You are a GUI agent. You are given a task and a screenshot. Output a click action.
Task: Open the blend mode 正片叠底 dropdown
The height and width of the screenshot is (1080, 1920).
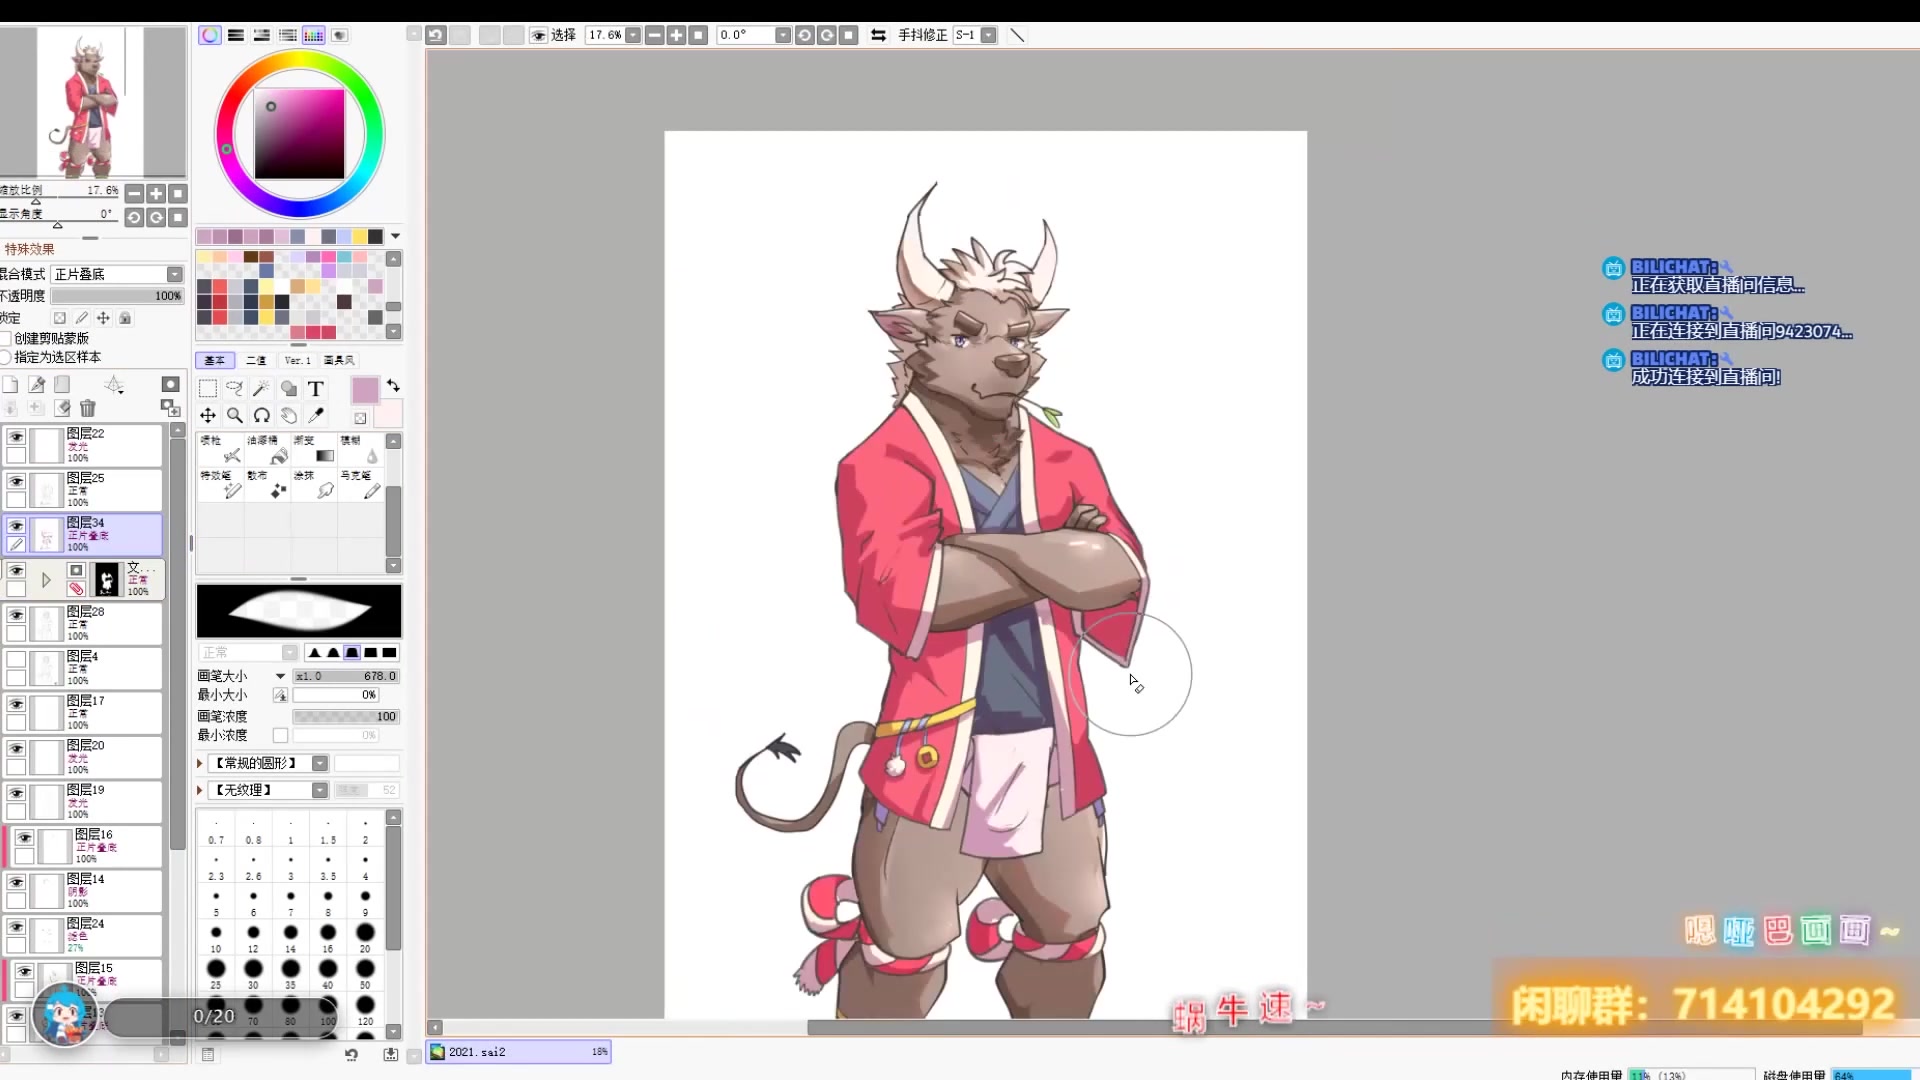click(175, 274)
